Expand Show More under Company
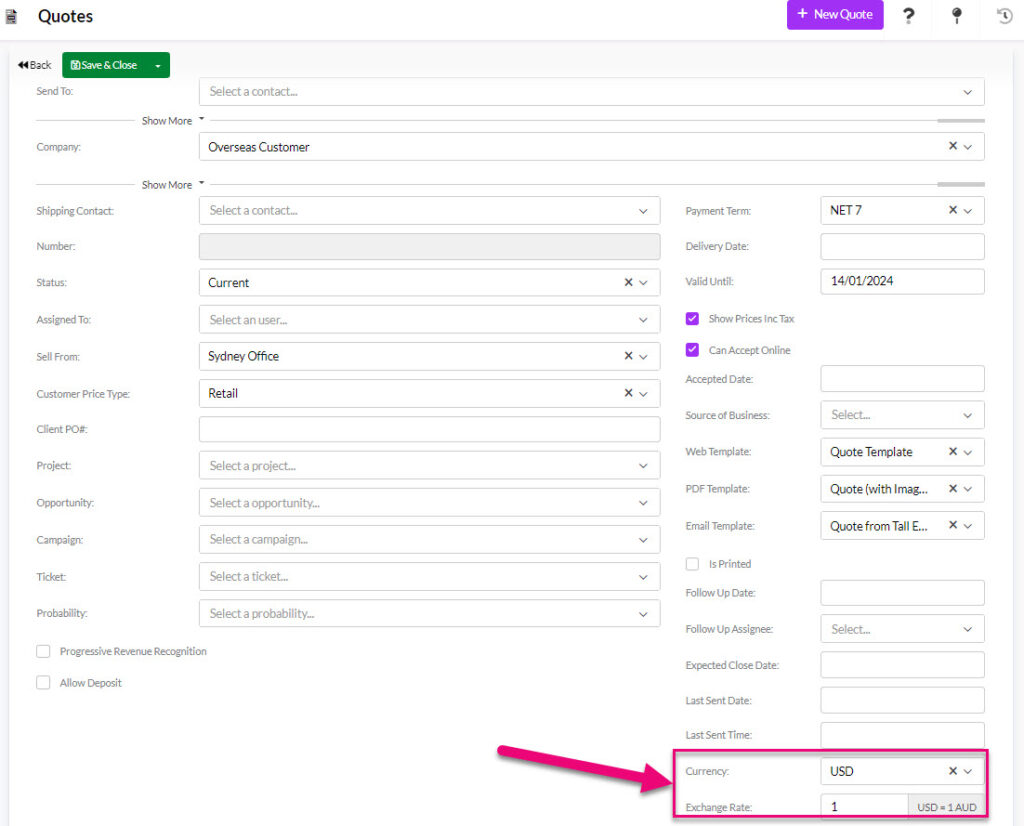The image size is (1024, 826). point(172,185)
